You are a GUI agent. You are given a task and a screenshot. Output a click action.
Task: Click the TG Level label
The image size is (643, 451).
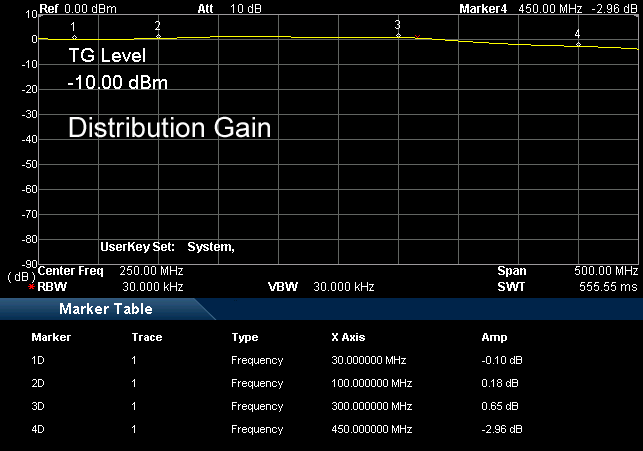click(x=107, y=56)
